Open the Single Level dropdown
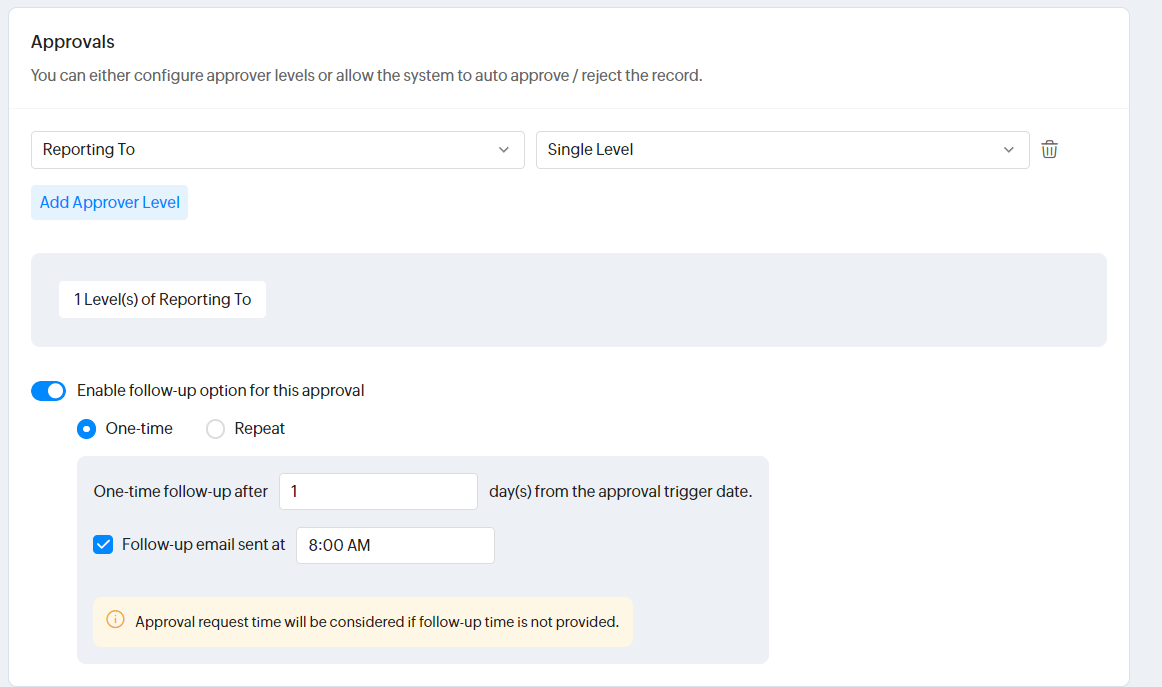The width and height of the screenshot is (1162, 687). pyautogui.click(x=770, y=150)
